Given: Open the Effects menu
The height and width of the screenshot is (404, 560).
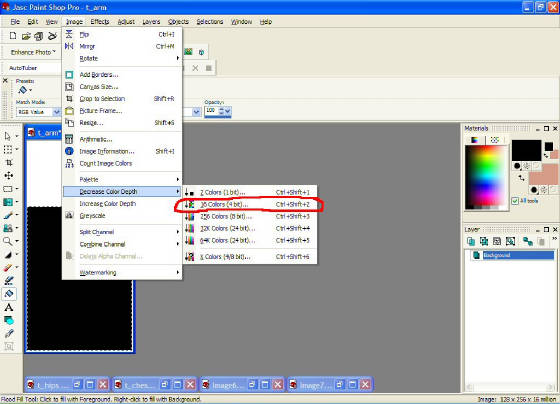Looking at the screenshot, I should pos(100,22).
